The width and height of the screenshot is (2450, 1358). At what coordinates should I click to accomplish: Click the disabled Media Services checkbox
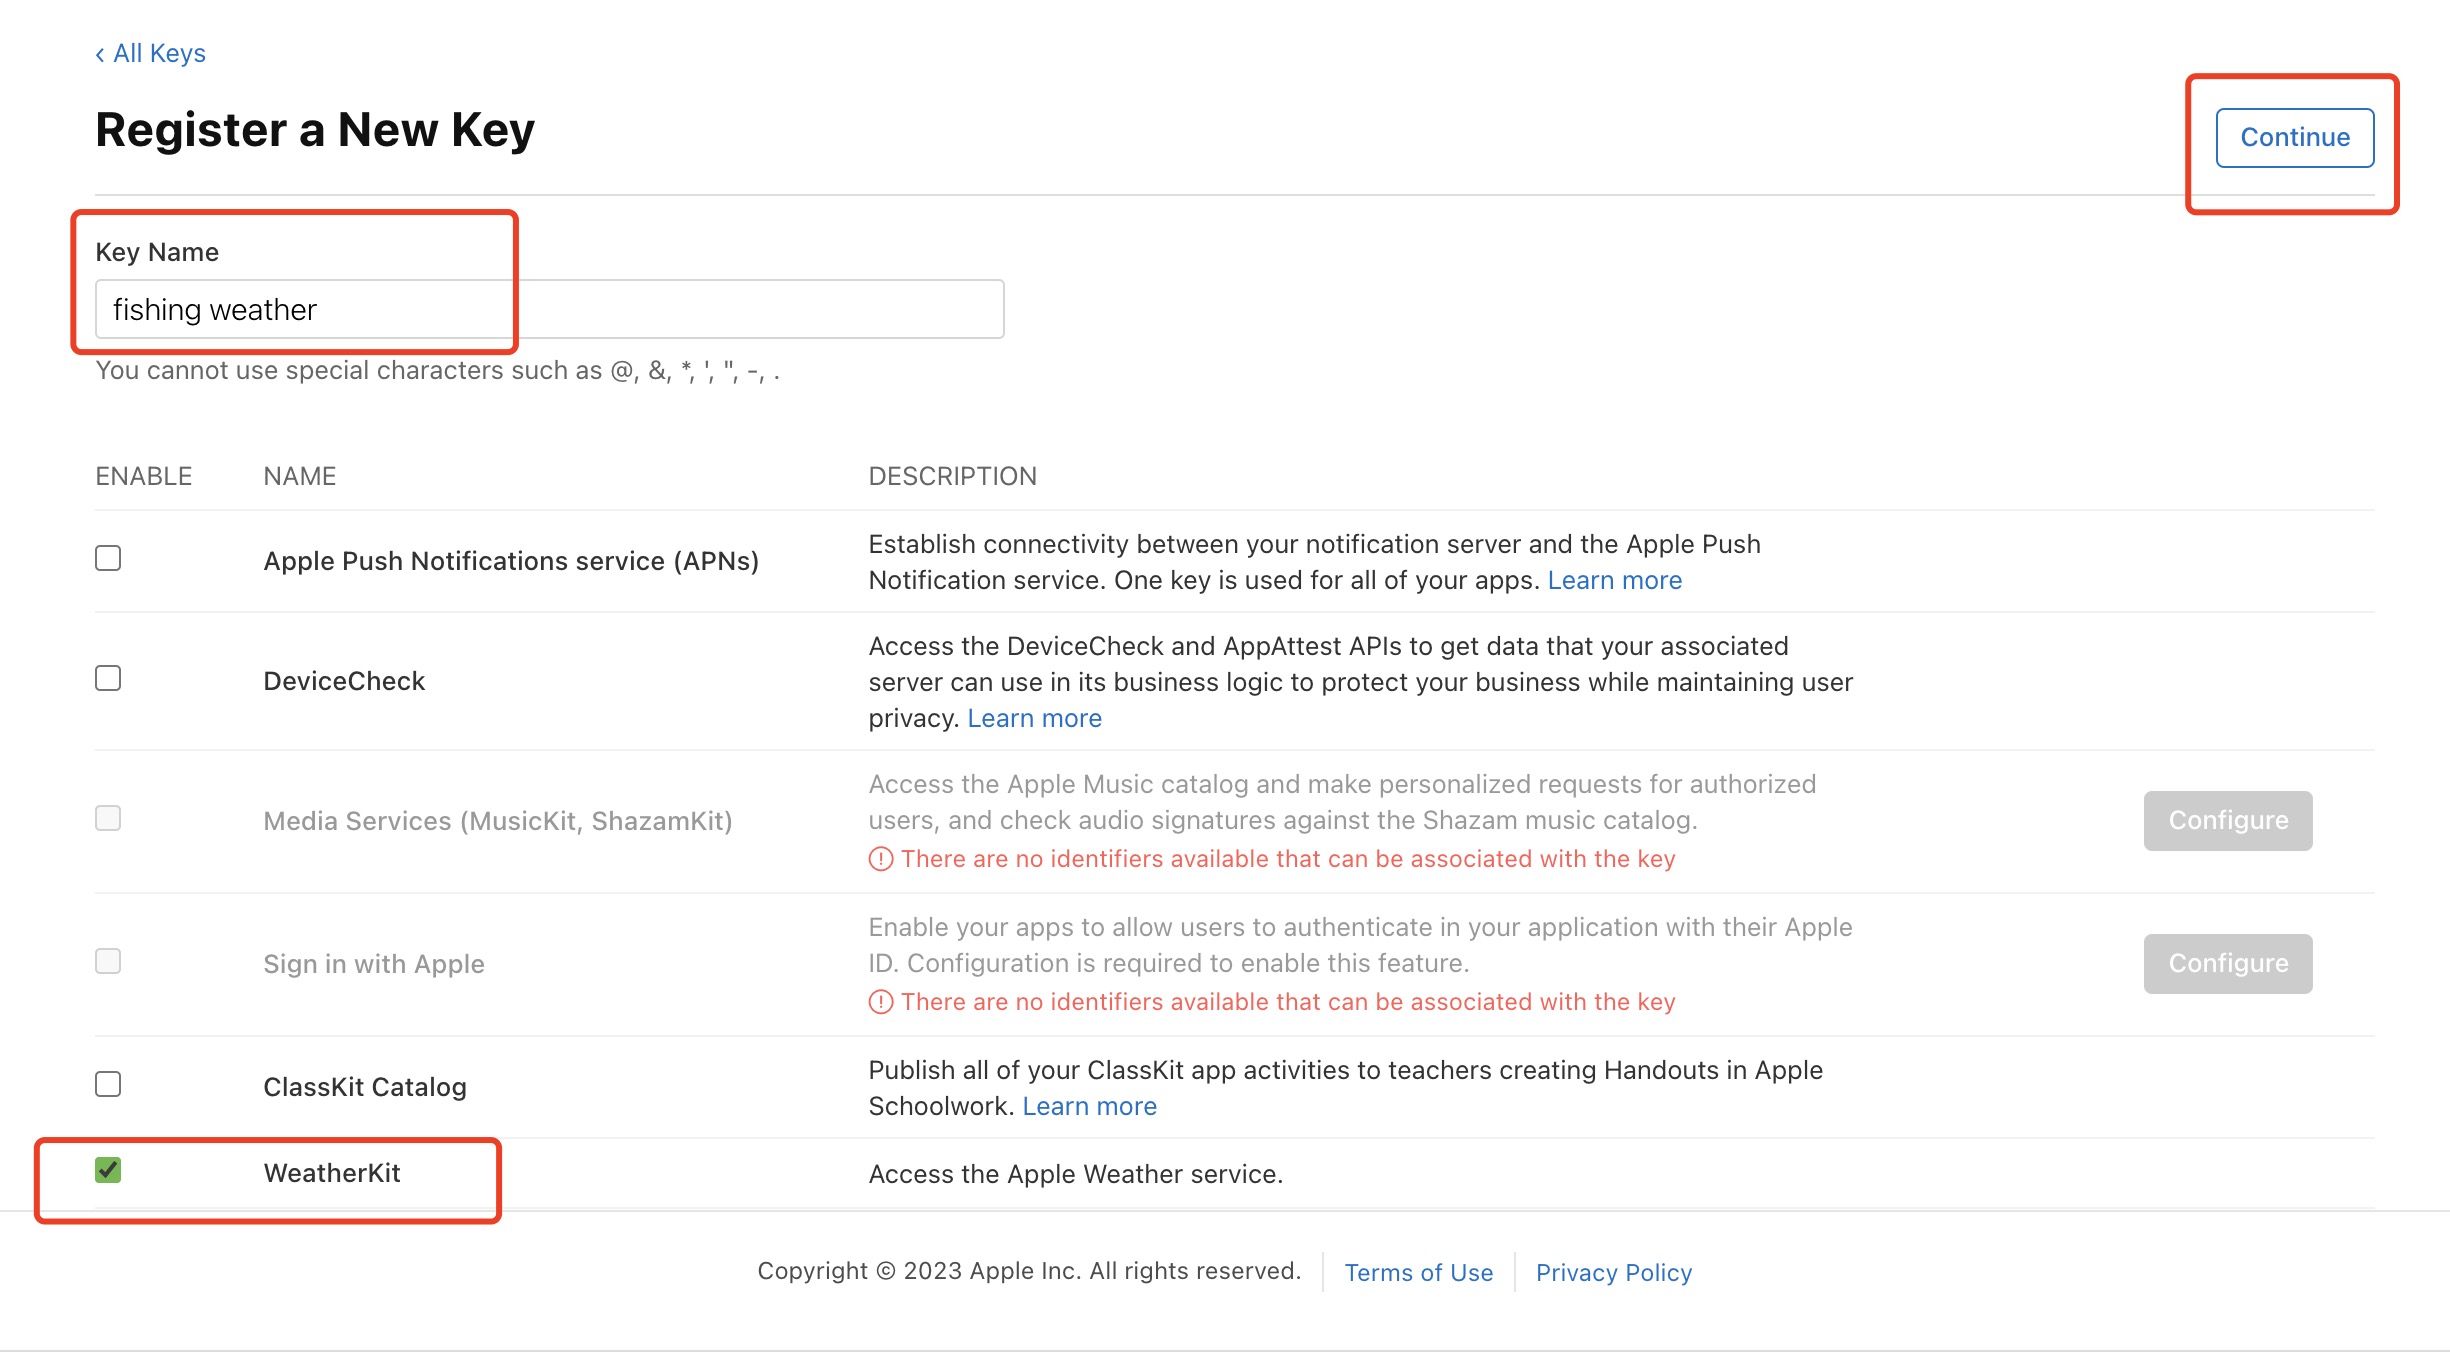[x=108, y=819]
